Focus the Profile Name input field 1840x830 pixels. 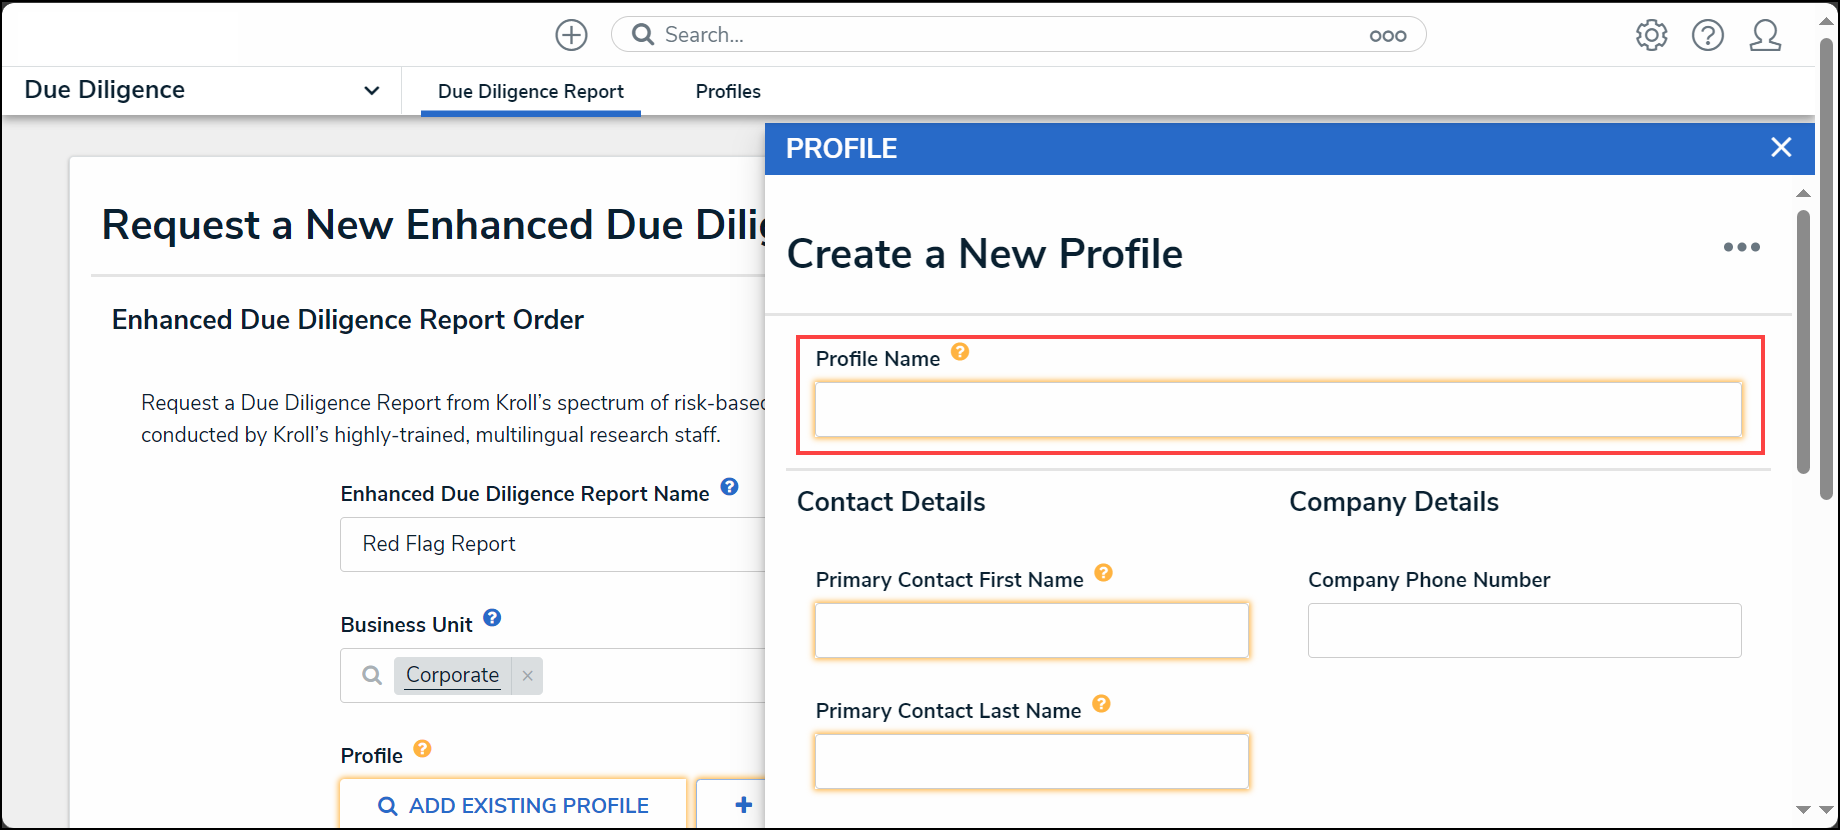(x=1278, y=410)
